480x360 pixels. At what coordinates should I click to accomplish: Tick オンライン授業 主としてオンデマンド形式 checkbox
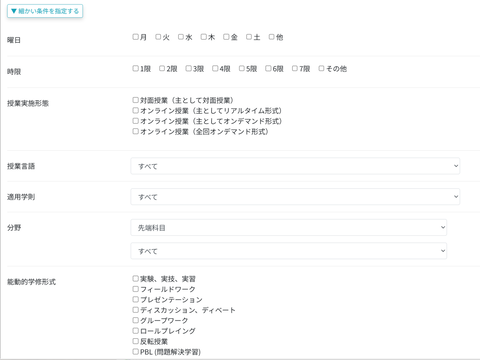(x=135, y=121)
